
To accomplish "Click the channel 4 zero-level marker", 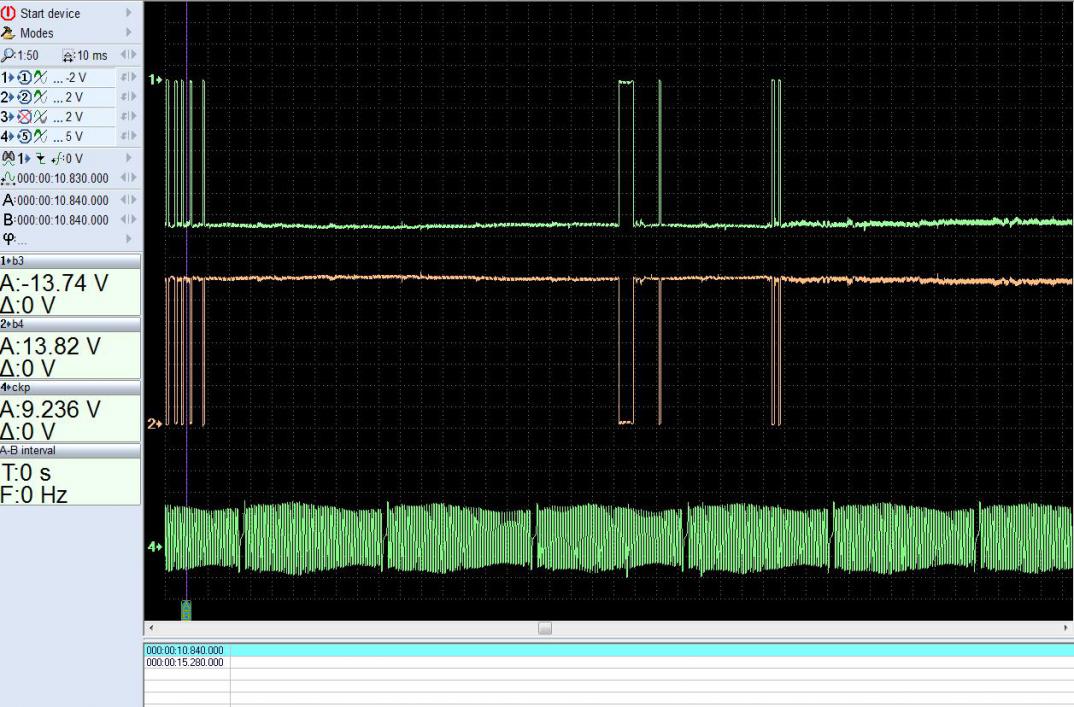I will 155,547.
